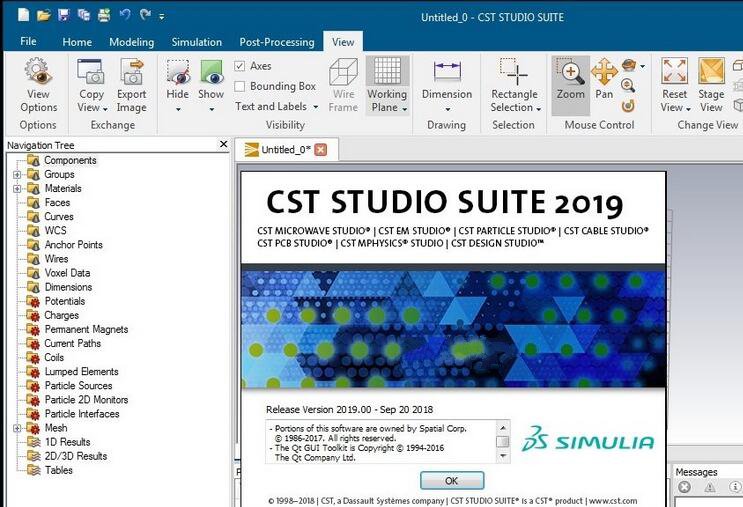
Task: Open the Hide dropdown arrow
Action: pyautogui.click(x=178, y=109)
